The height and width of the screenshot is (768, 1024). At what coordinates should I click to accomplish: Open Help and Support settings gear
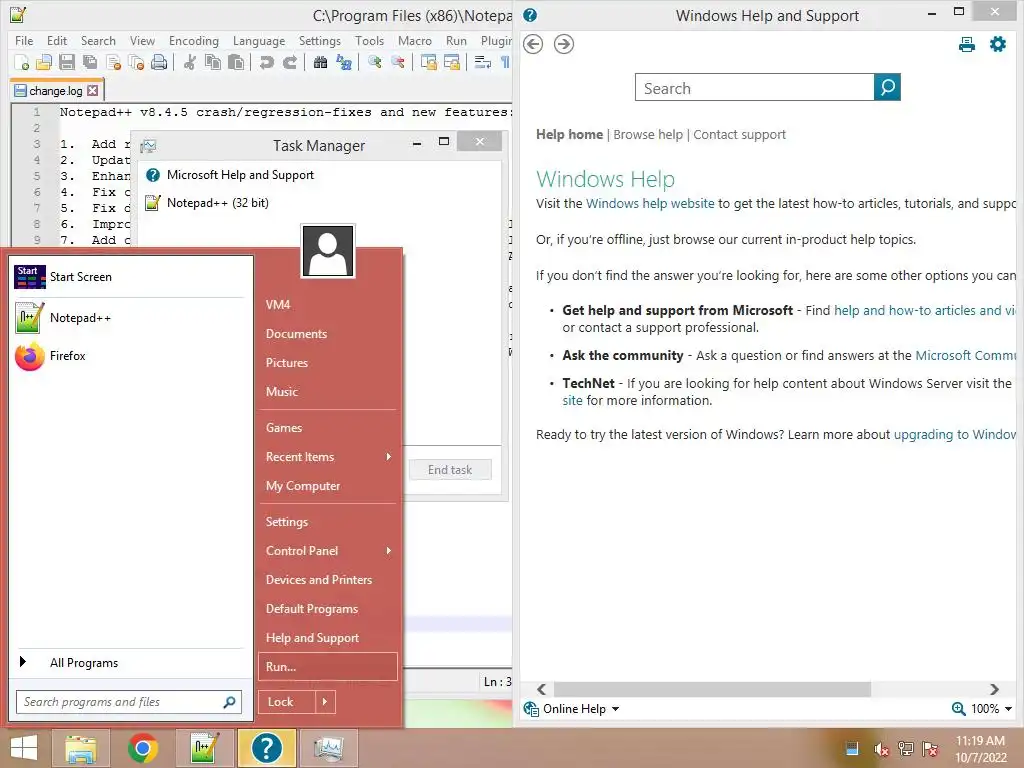point(998,44)
